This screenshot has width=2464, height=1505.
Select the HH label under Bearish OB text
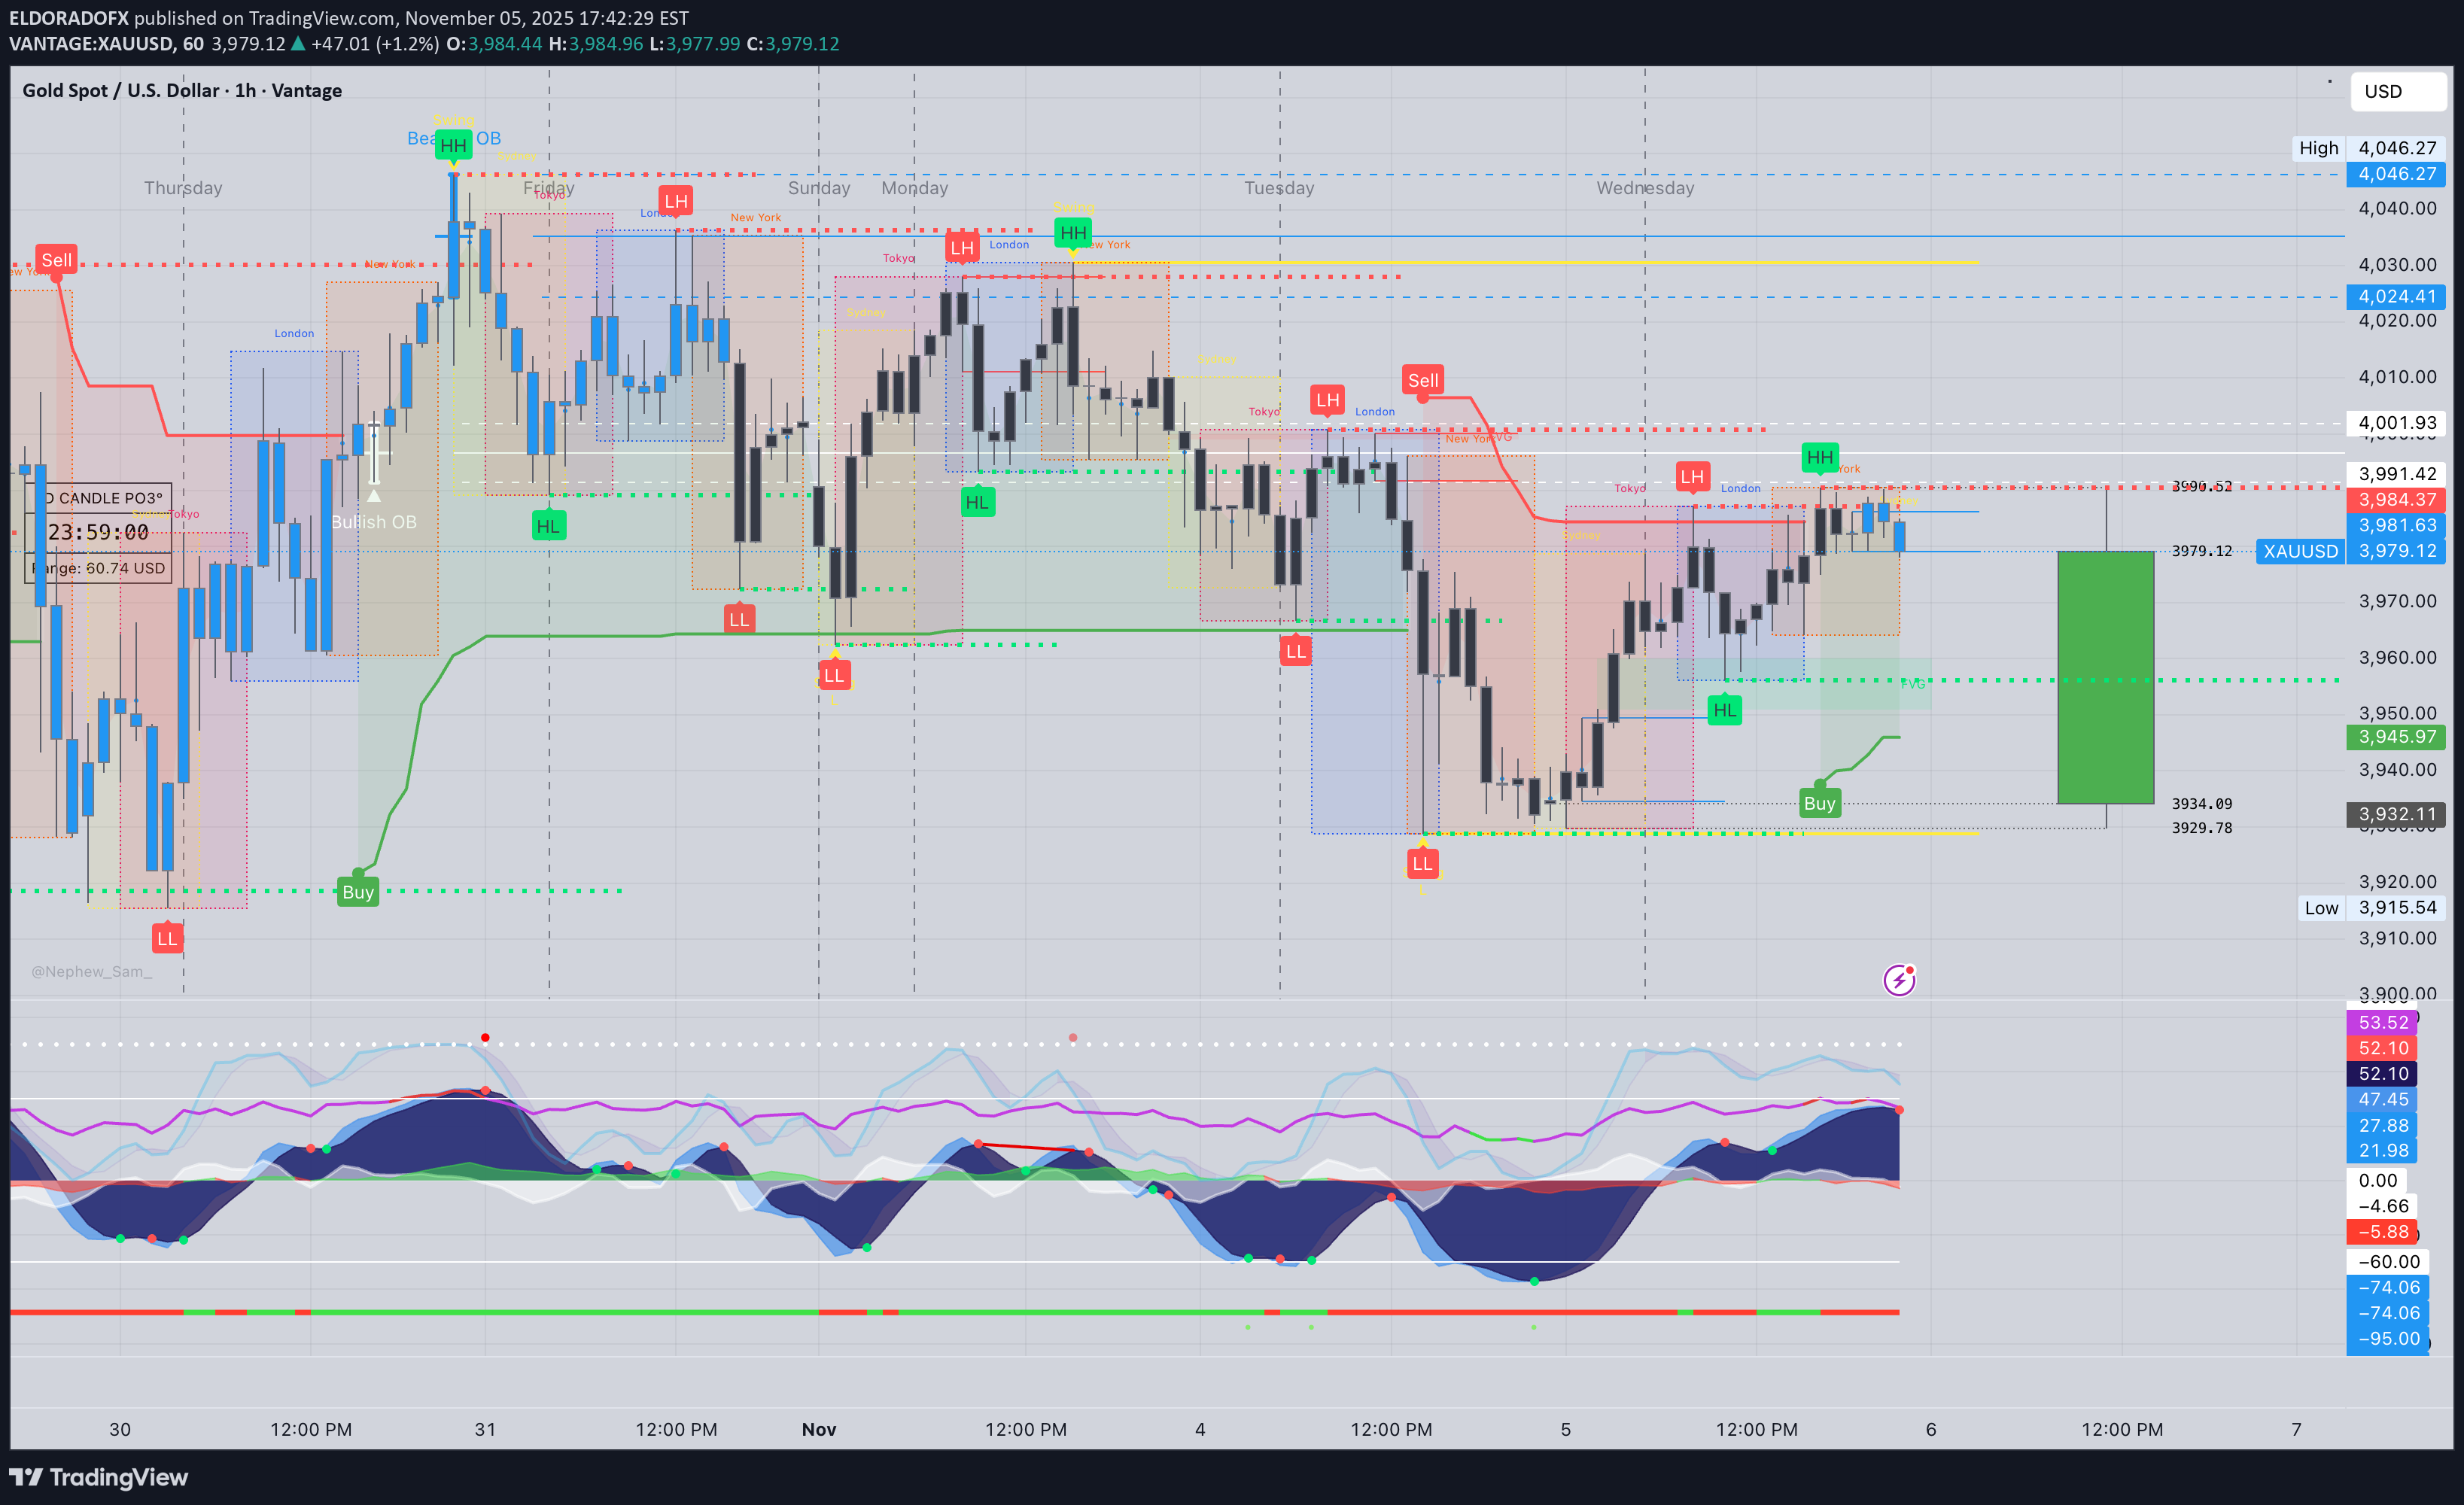click(x=453, y=146)
